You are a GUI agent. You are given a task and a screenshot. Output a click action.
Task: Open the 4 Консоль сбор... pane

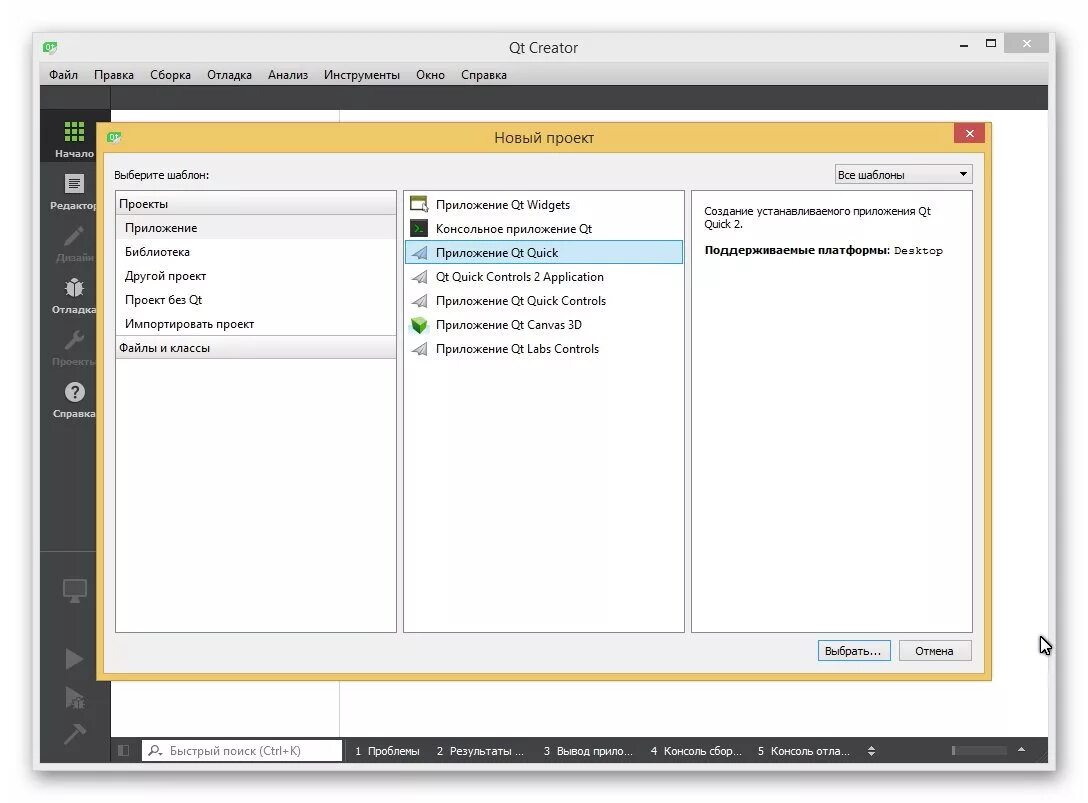[696, 751]
